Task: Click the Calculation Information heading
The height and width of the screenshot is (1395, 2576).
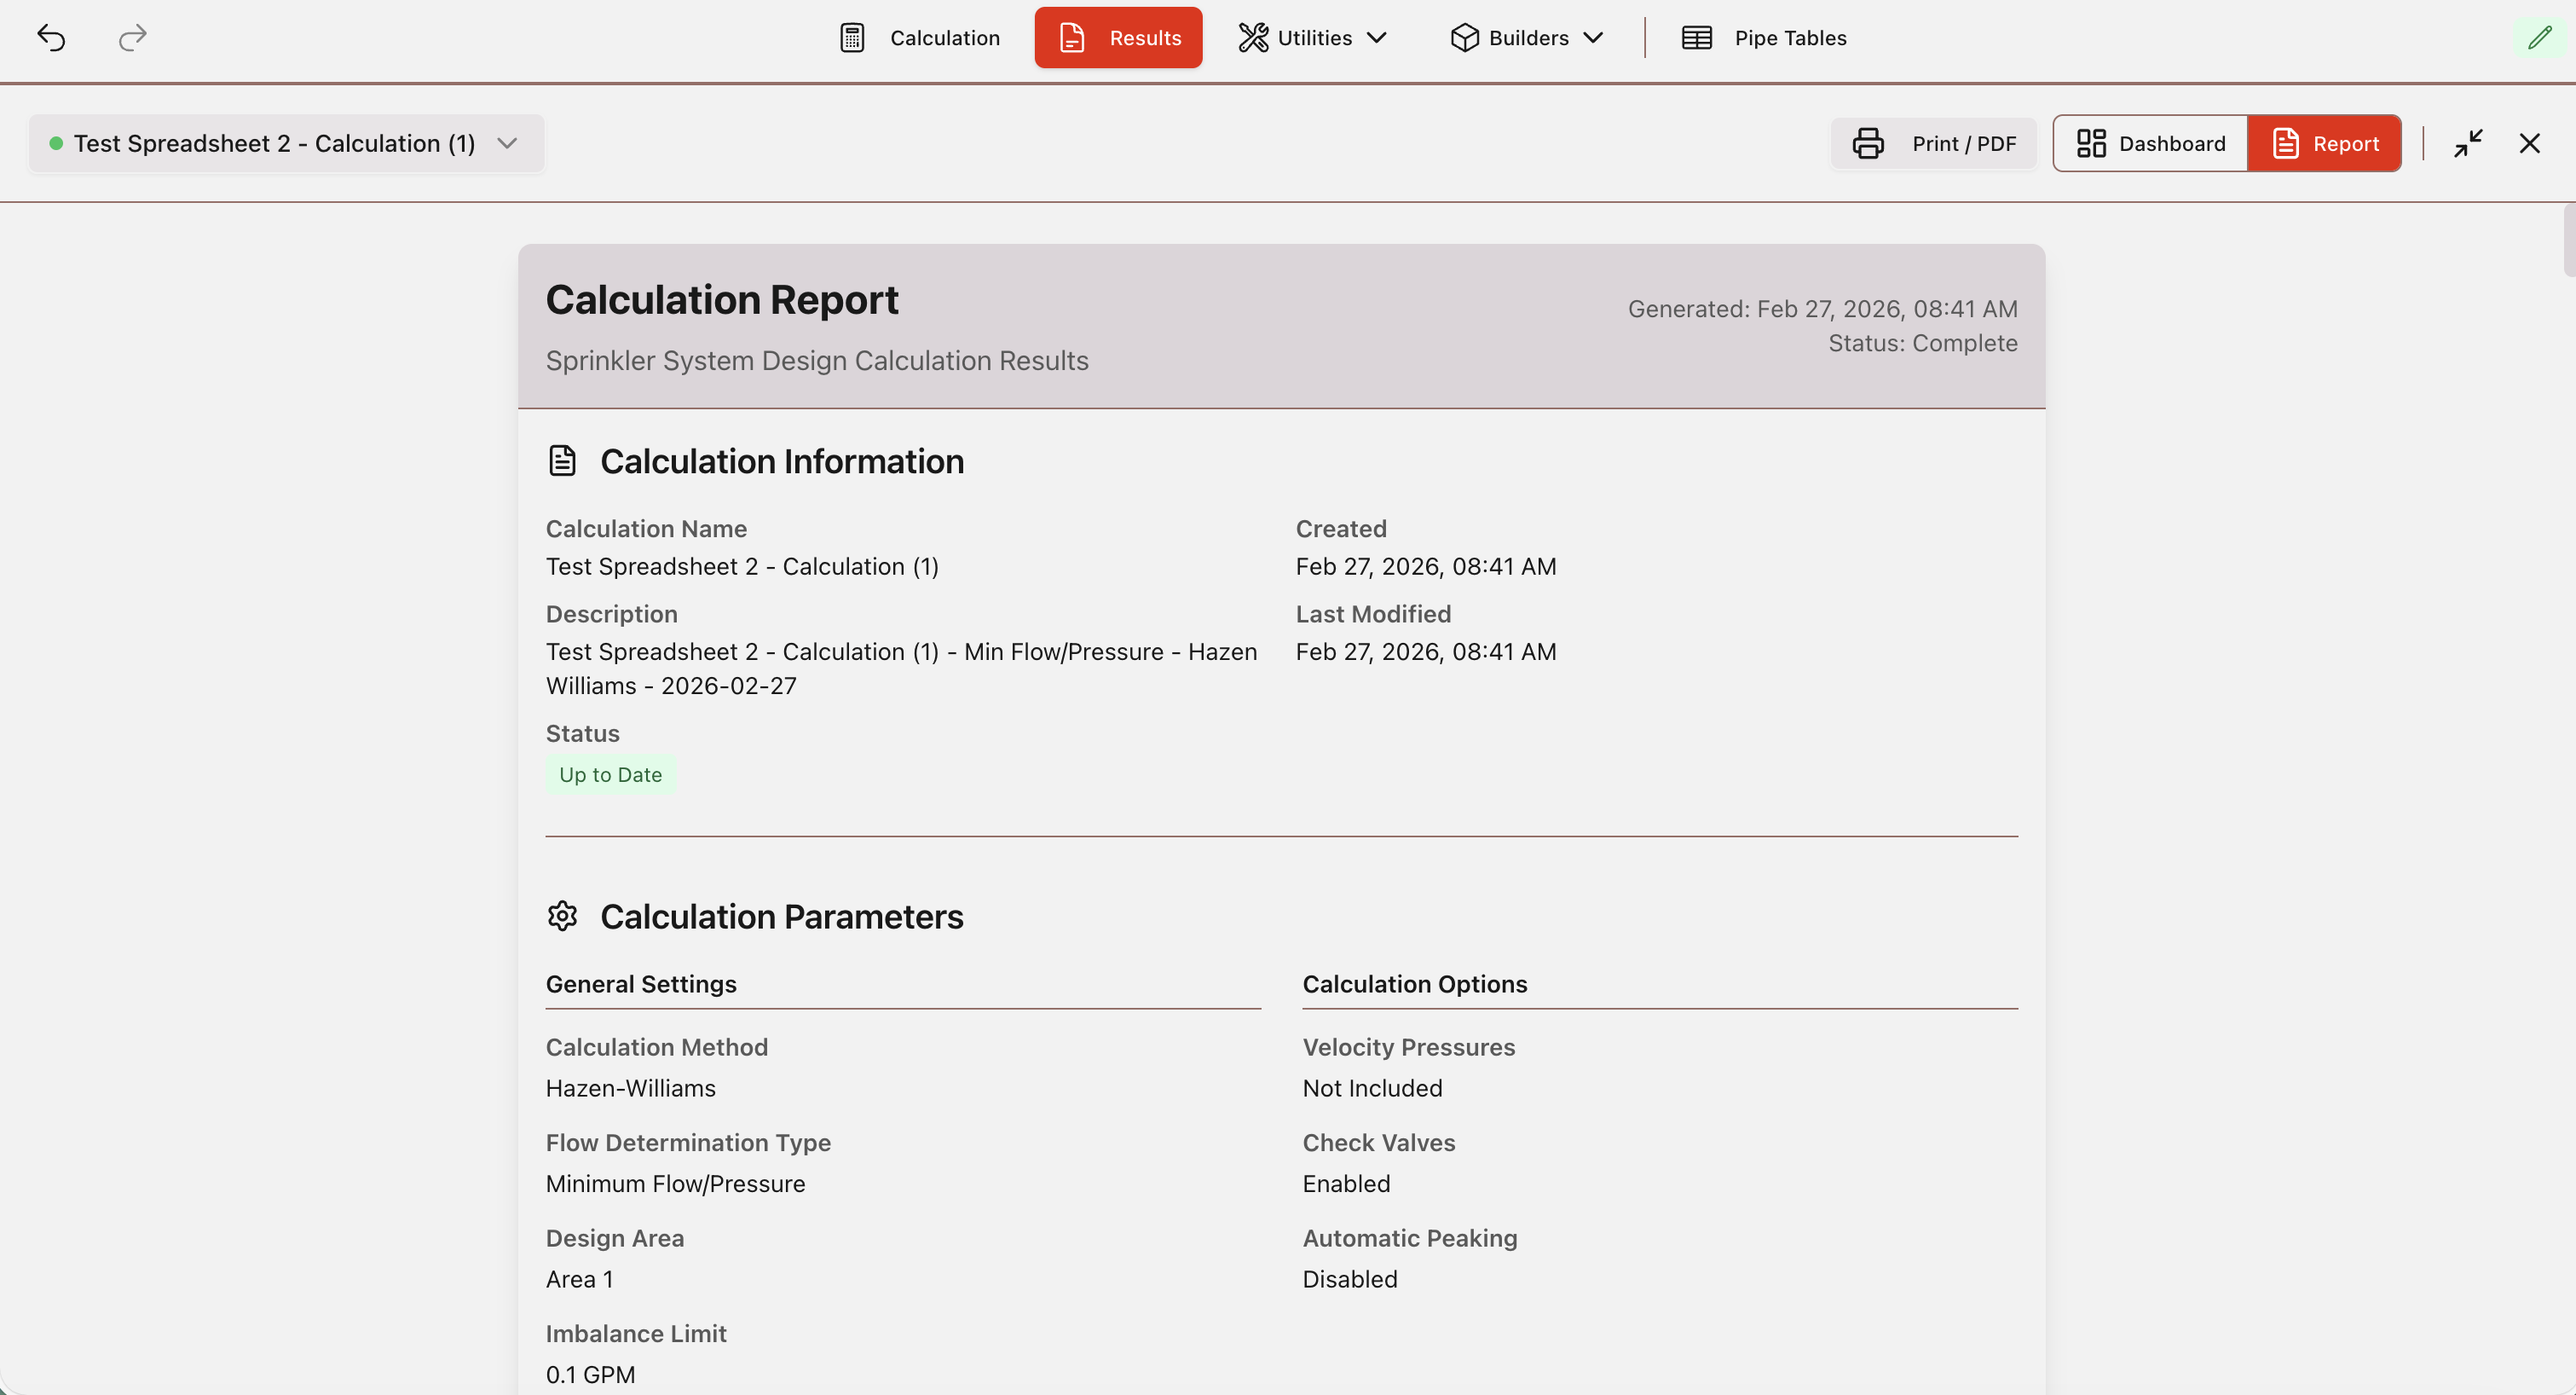Action: point(782,461)
